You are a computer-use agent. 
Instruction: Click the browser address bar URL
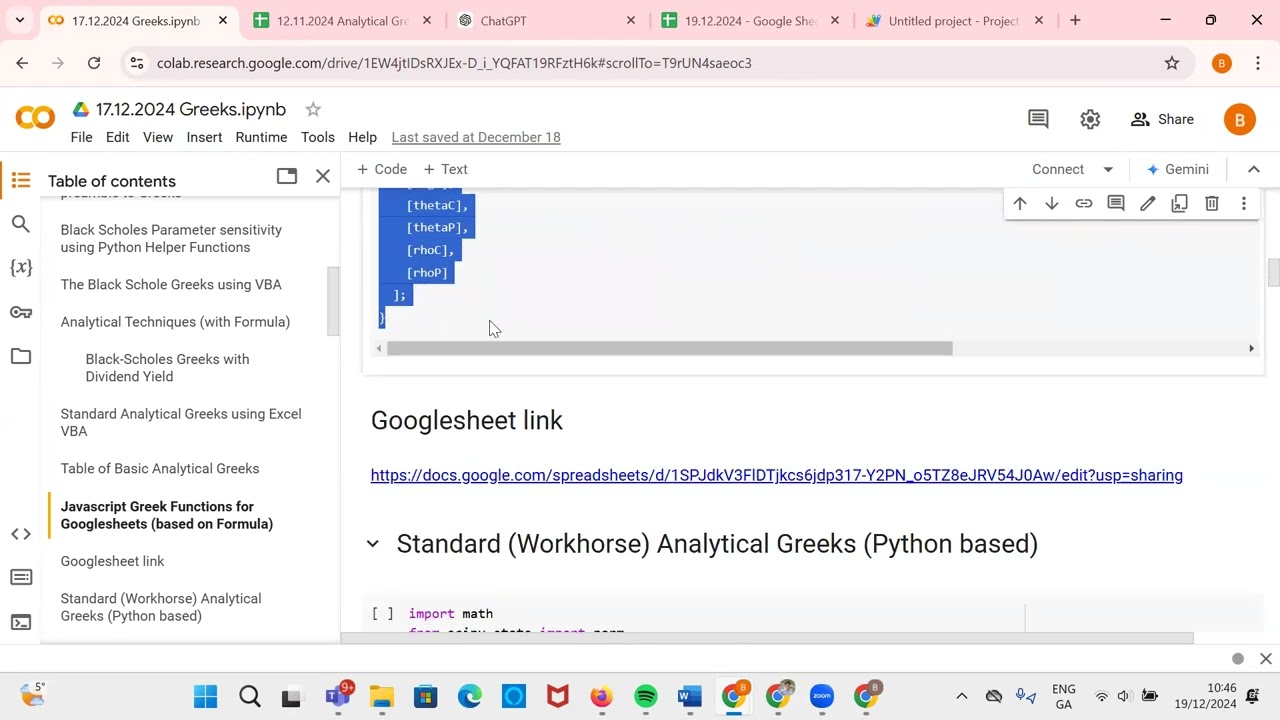tap(454, 63)
